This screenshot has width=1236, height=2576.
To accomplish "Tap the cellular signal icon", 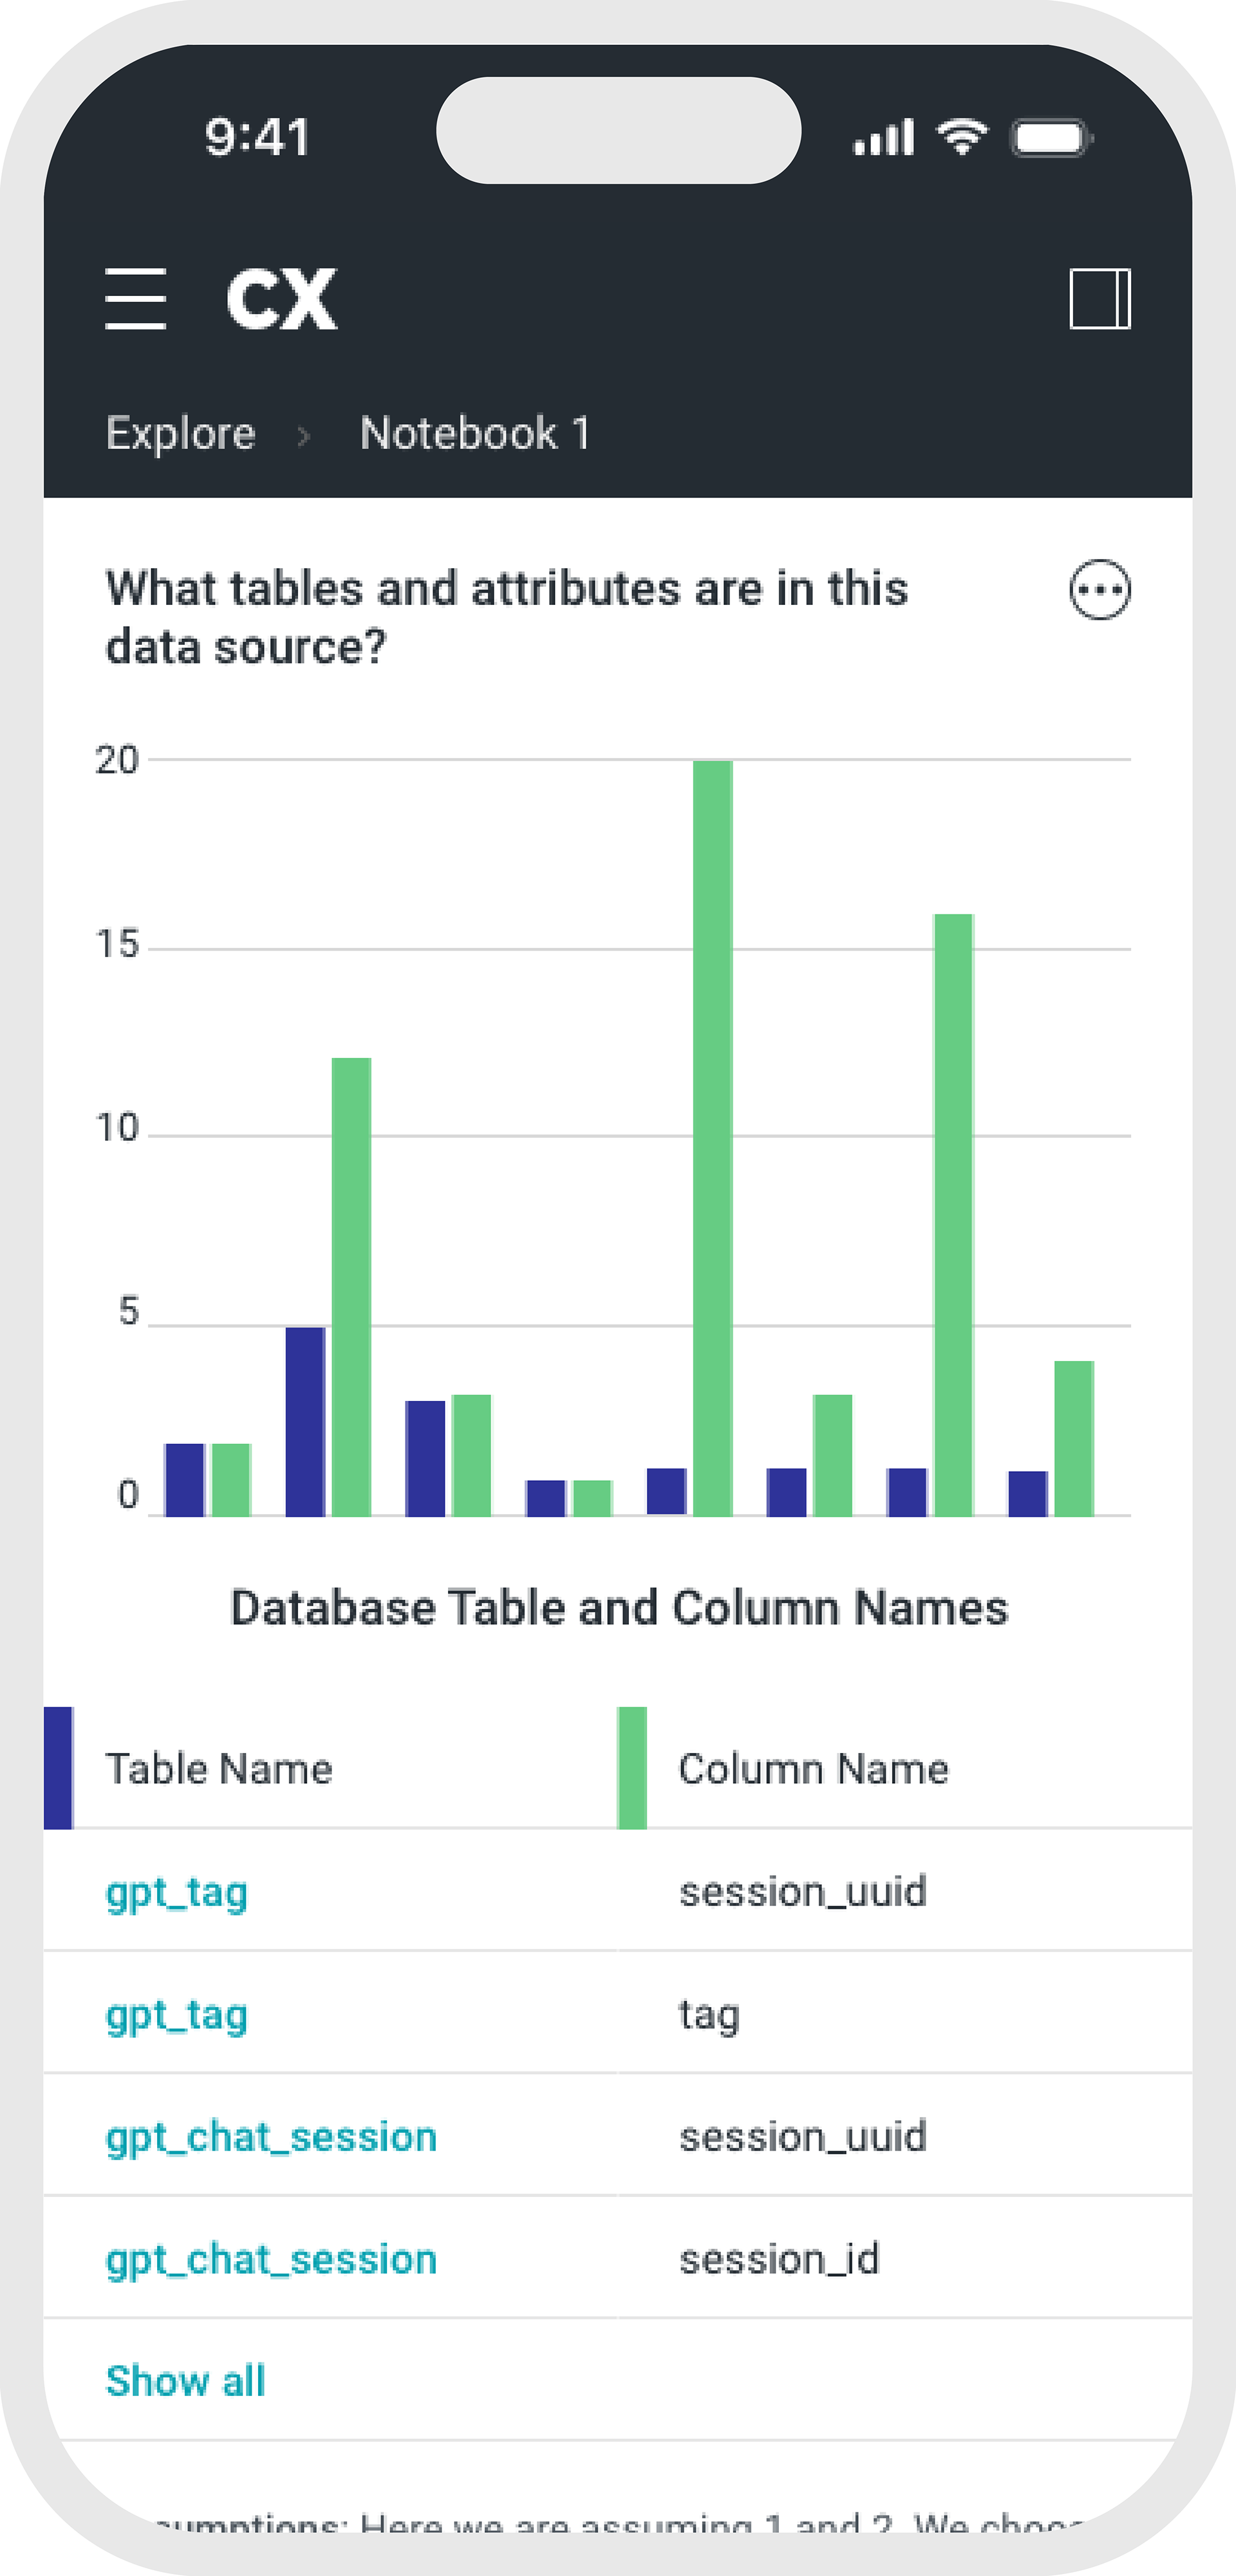I will click(x=883, y=138).
